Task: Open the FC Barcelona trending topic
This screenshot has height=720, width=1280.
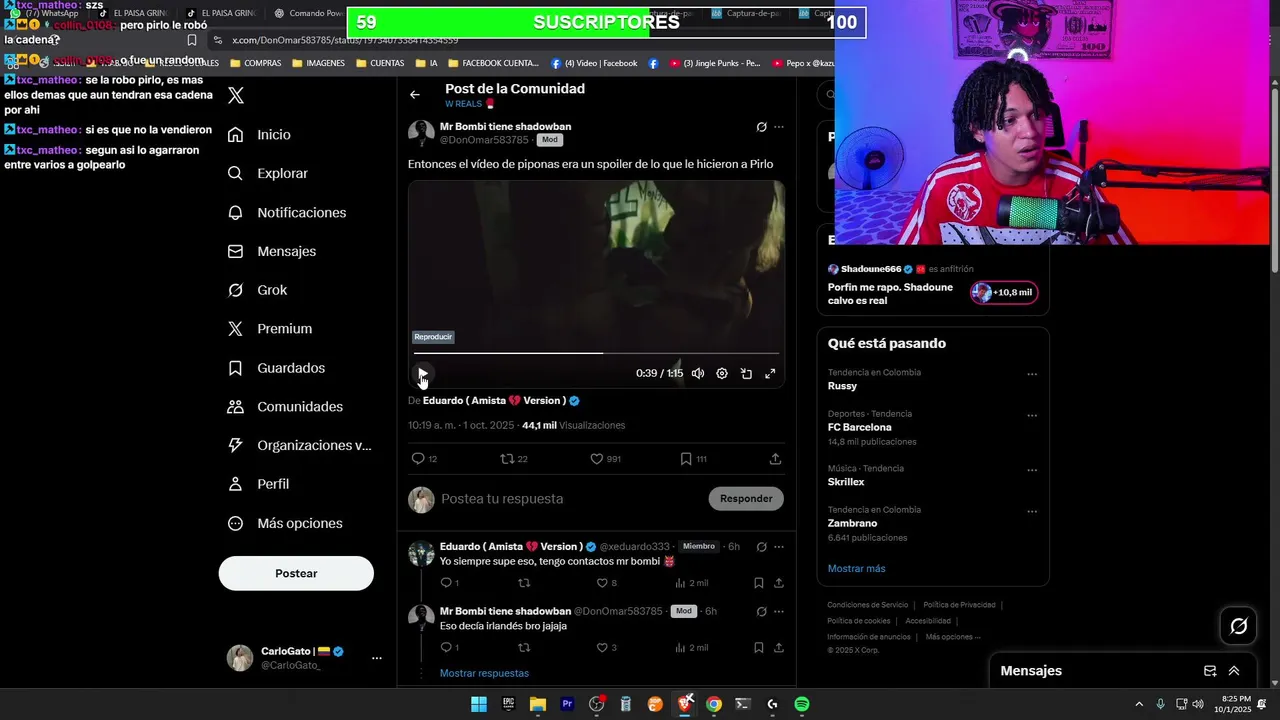Action: pos(933,427)
